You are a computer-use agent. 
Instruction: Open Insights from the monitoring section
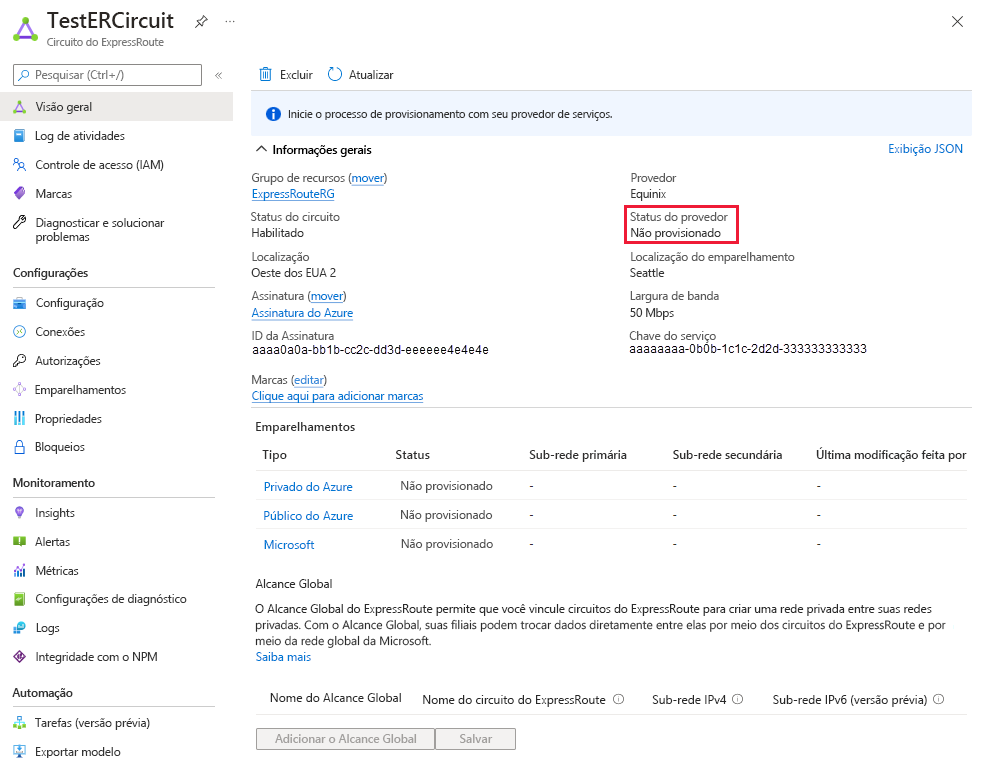point(54,513)
